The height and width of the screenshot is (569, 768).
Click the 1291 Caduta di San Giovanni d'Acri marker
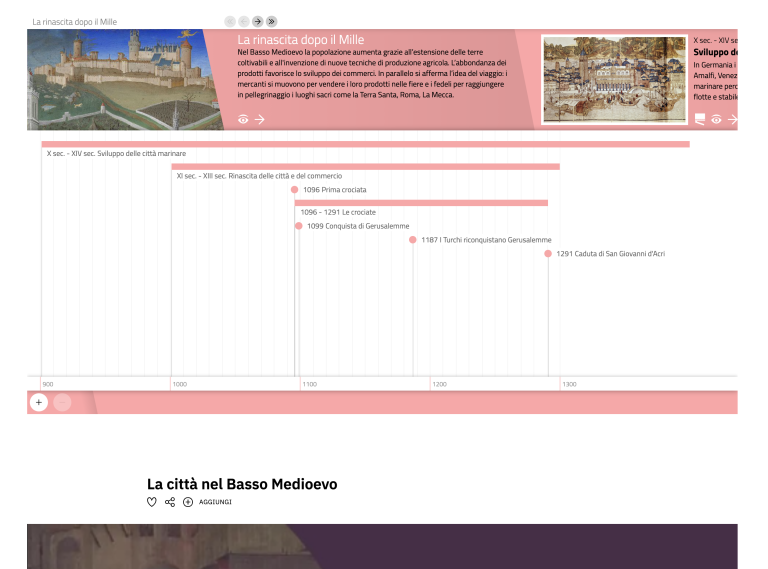coord(548,254)
